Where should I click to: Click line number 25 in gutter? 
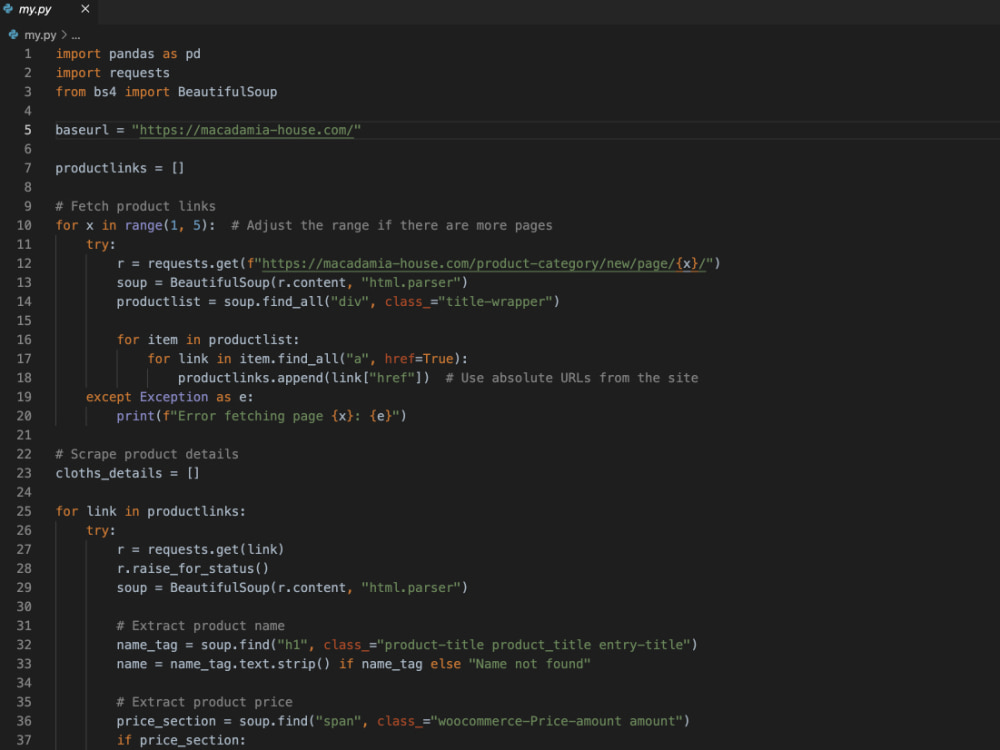tap(24, 511)
